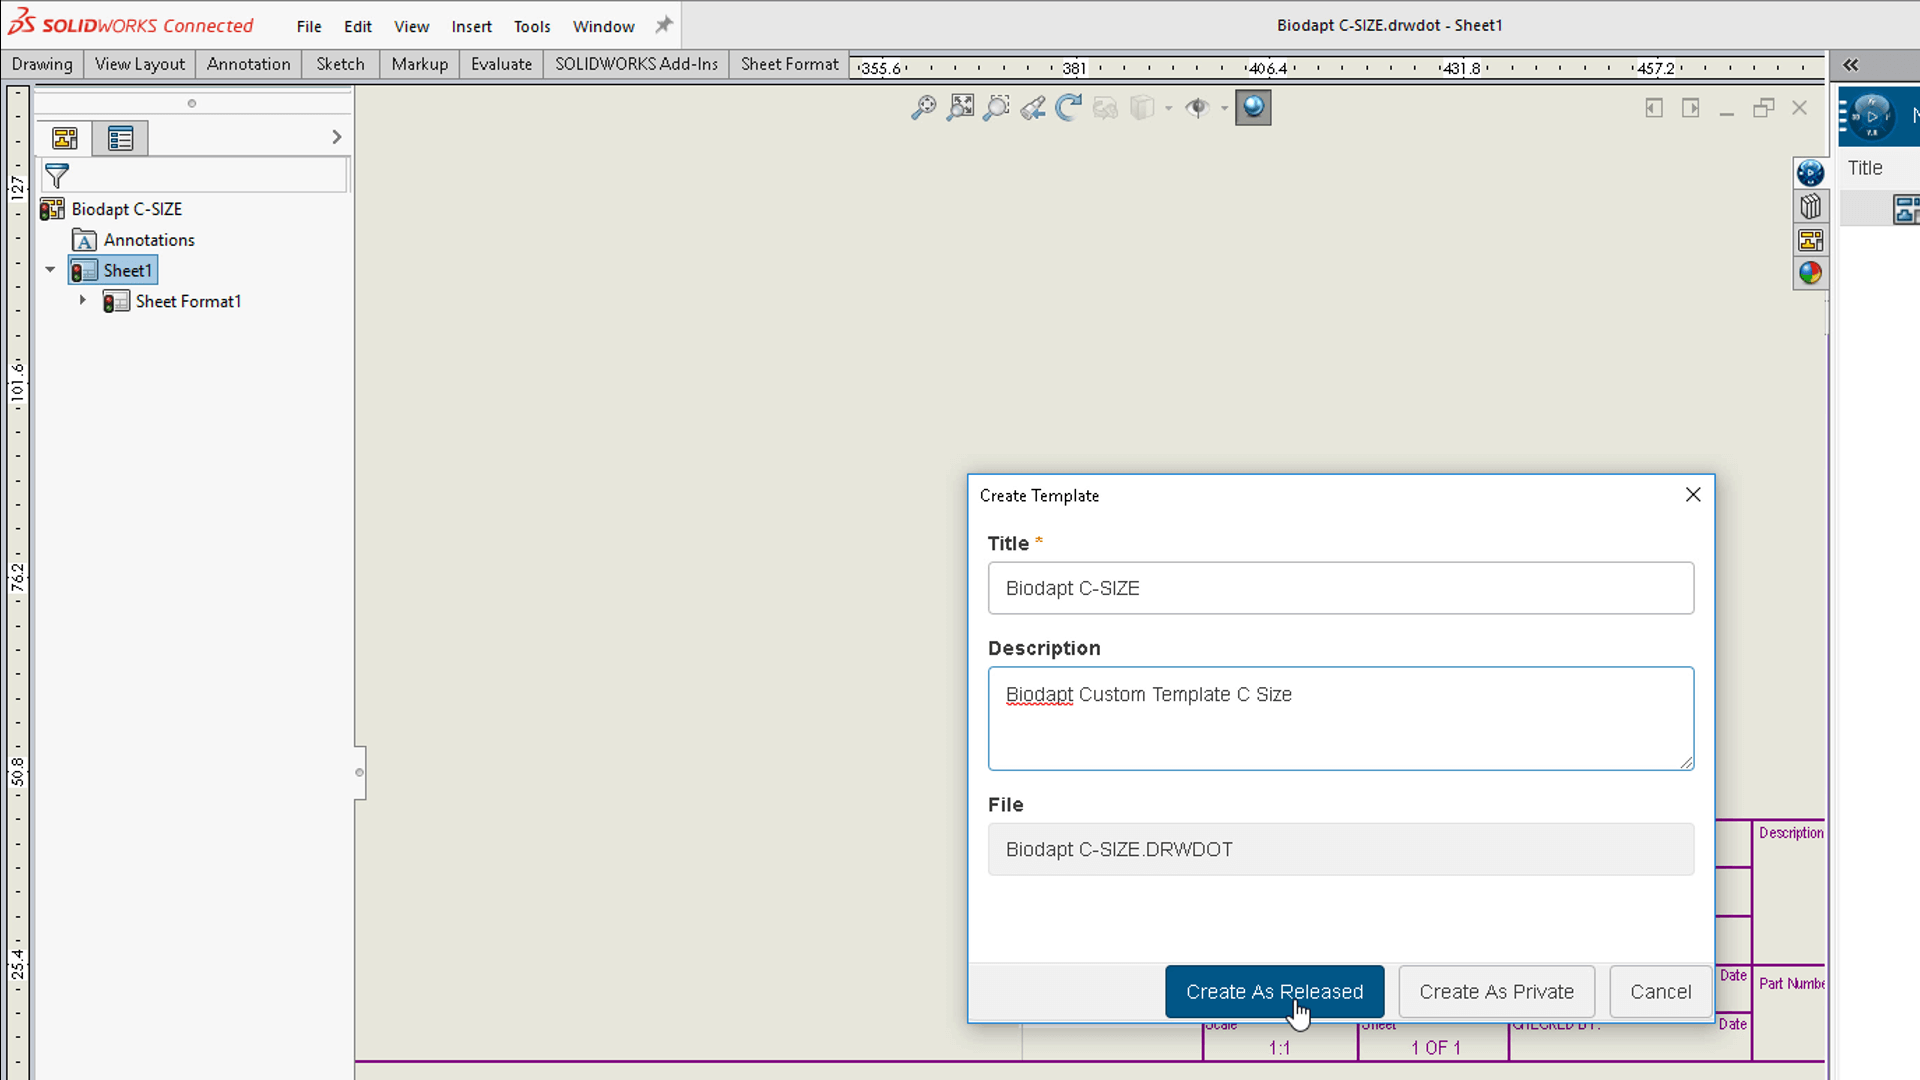Tile document window to the left

(1654, 107)
